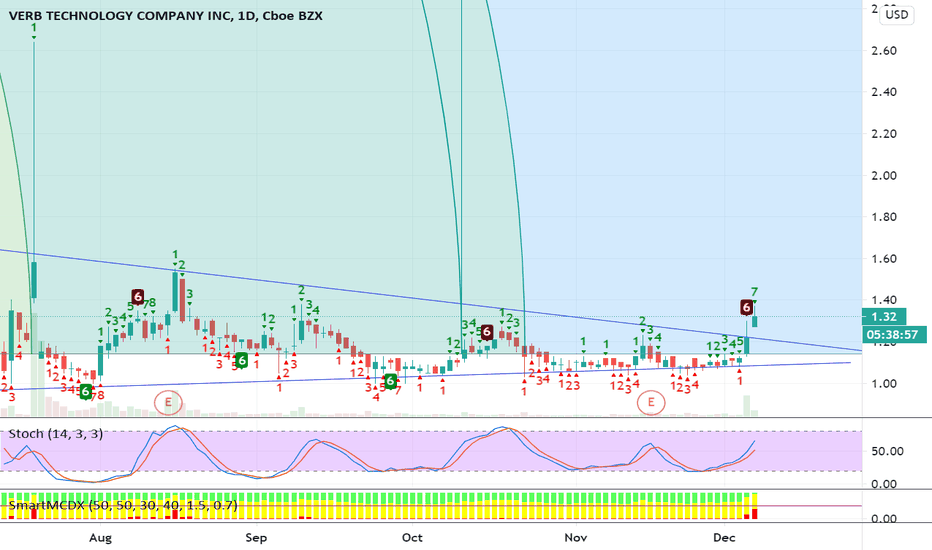The height and width of the screenshot is (550, 932).
Task: Click the 1.80 price axis label
Action: 884,217
